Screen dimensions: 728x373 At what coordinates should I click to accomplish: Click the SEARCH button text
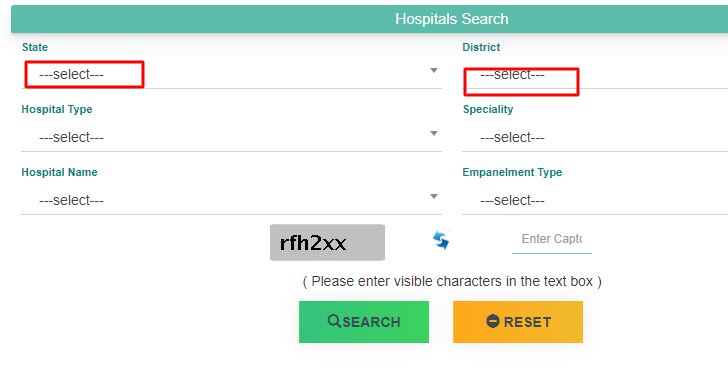click(x=371, y=322)
